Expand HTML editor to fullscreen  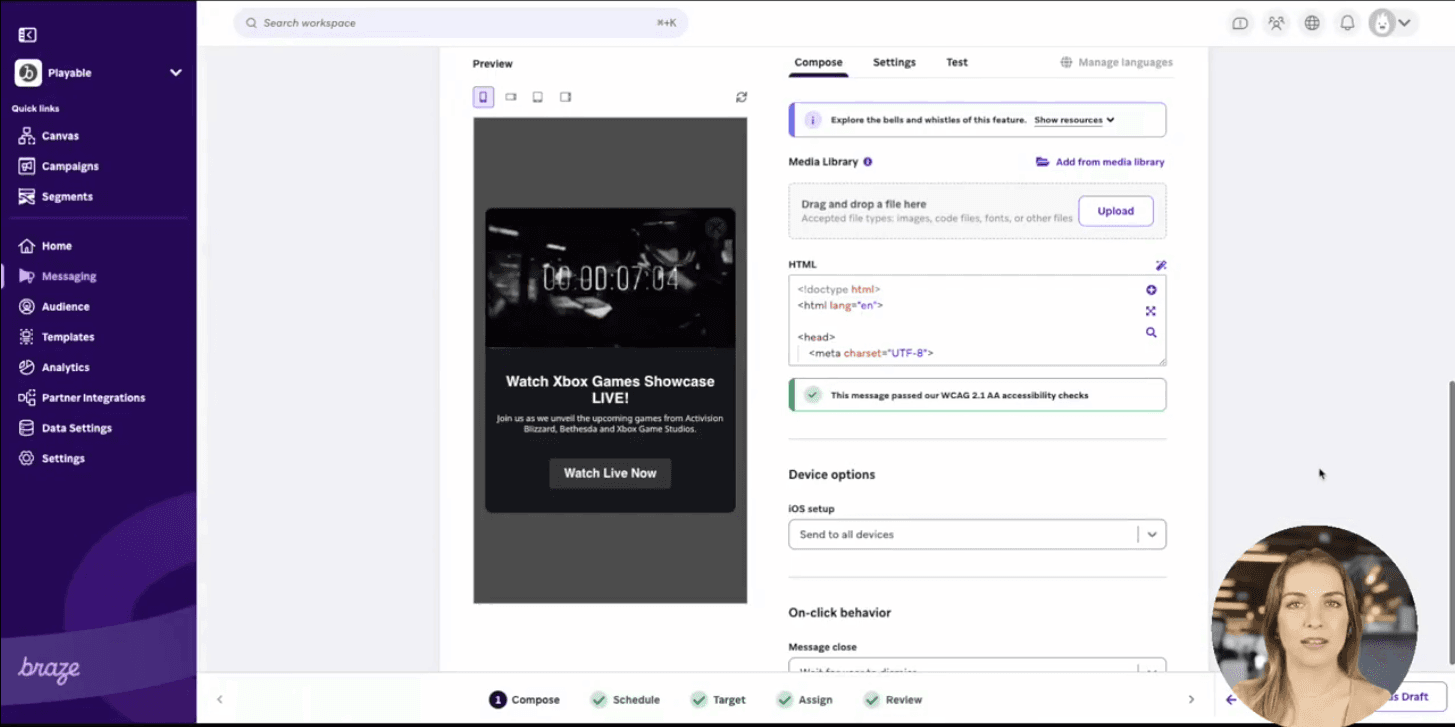[x=1151, y=311]
